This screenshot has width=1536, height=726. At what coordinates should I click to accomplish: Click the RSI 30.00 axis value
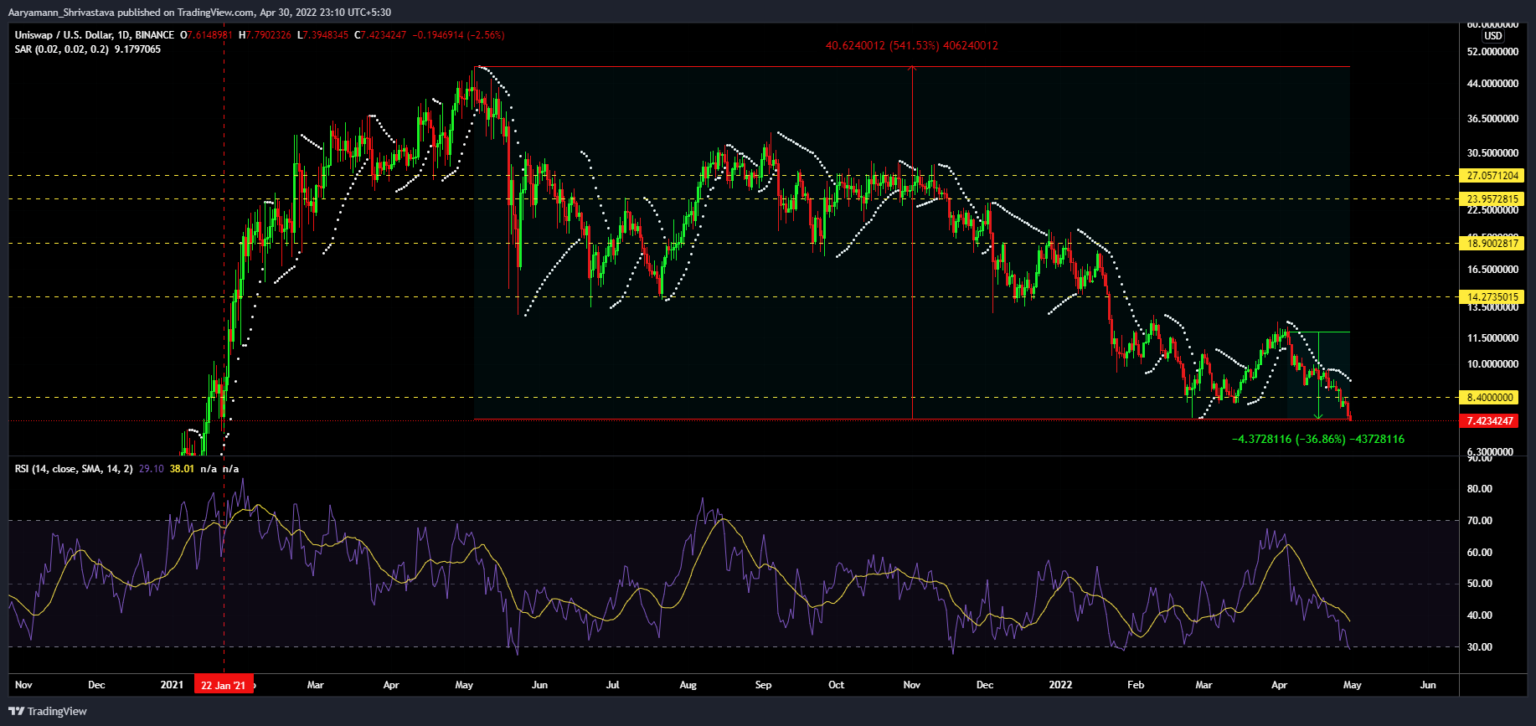point(1479,647)
